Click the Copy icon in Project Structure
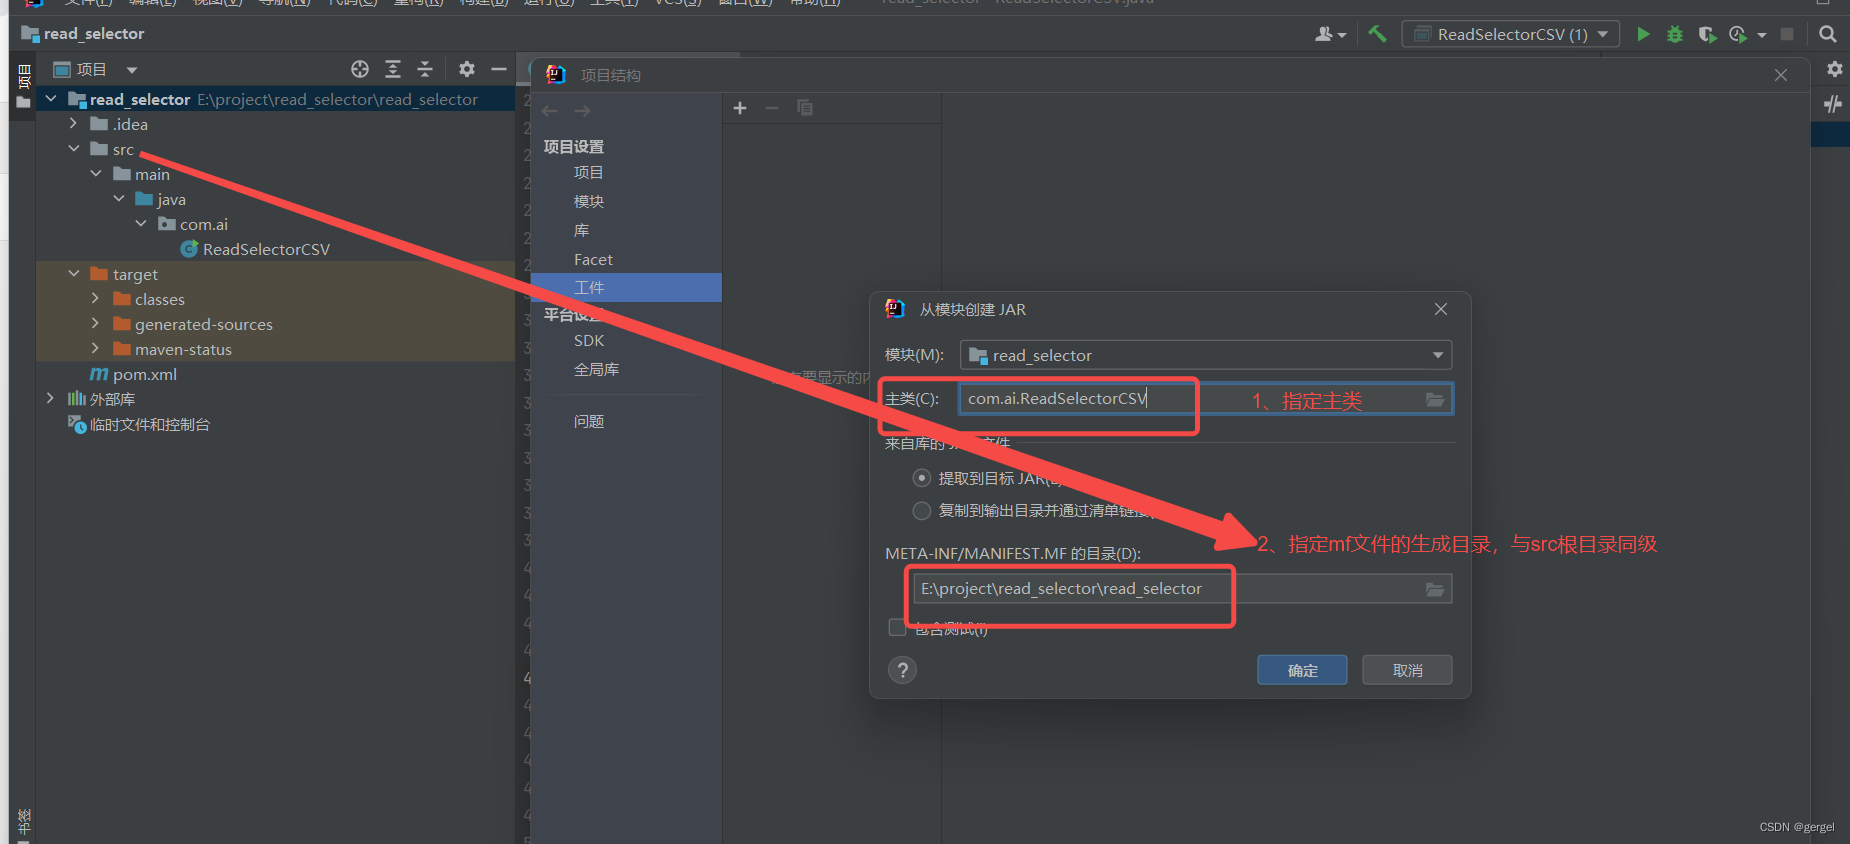The height and width of the screenshot is (844, 1850). (805, 108)
